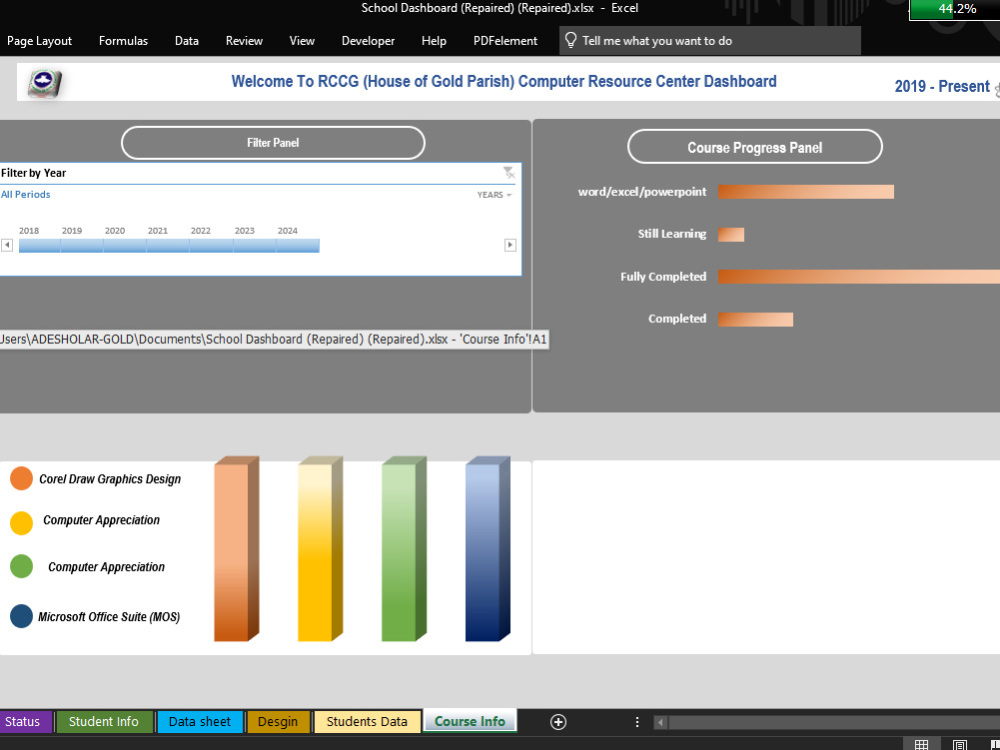Click the Filter by Year header

click(x=33, y=173)
